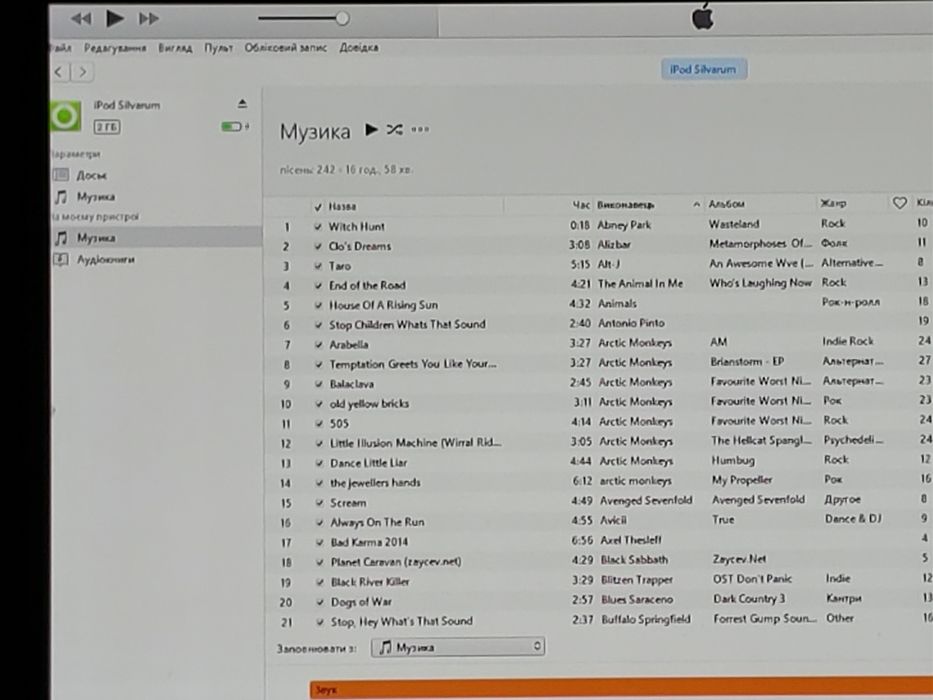Open the Редагування menu

click(x=115, y=48)
